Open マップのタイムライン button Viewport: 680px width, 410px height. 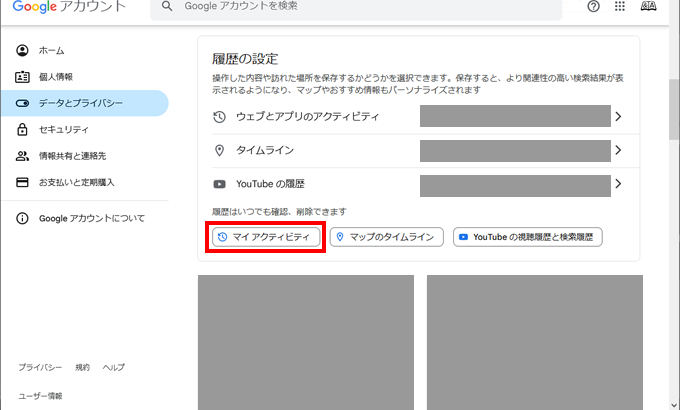(386, 237)
